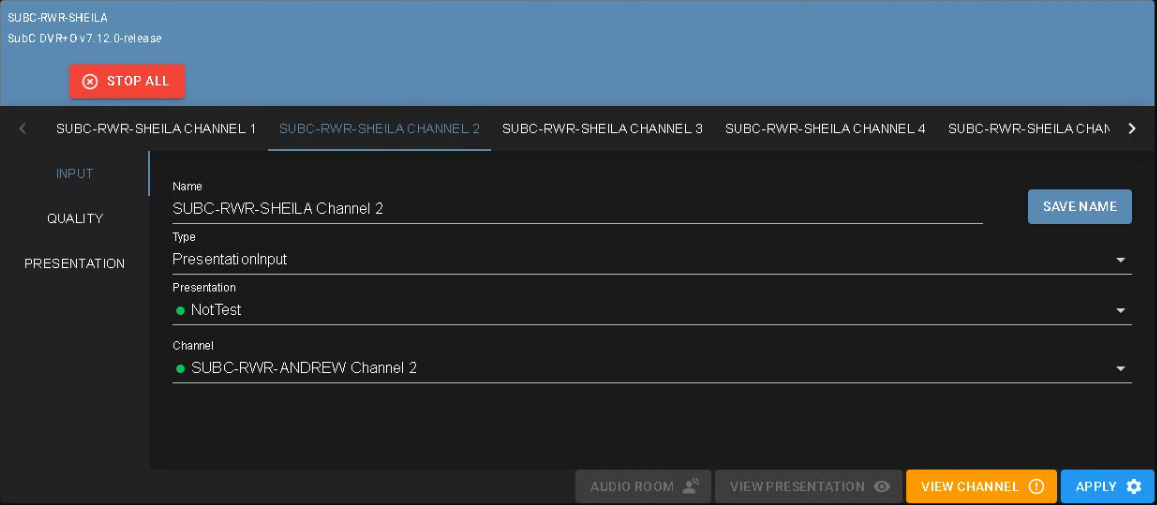
Task: Switch to SUBC-RWR-SHEILA Channel 1 tab
Action: pyautogui.click(x=156, y=129)
